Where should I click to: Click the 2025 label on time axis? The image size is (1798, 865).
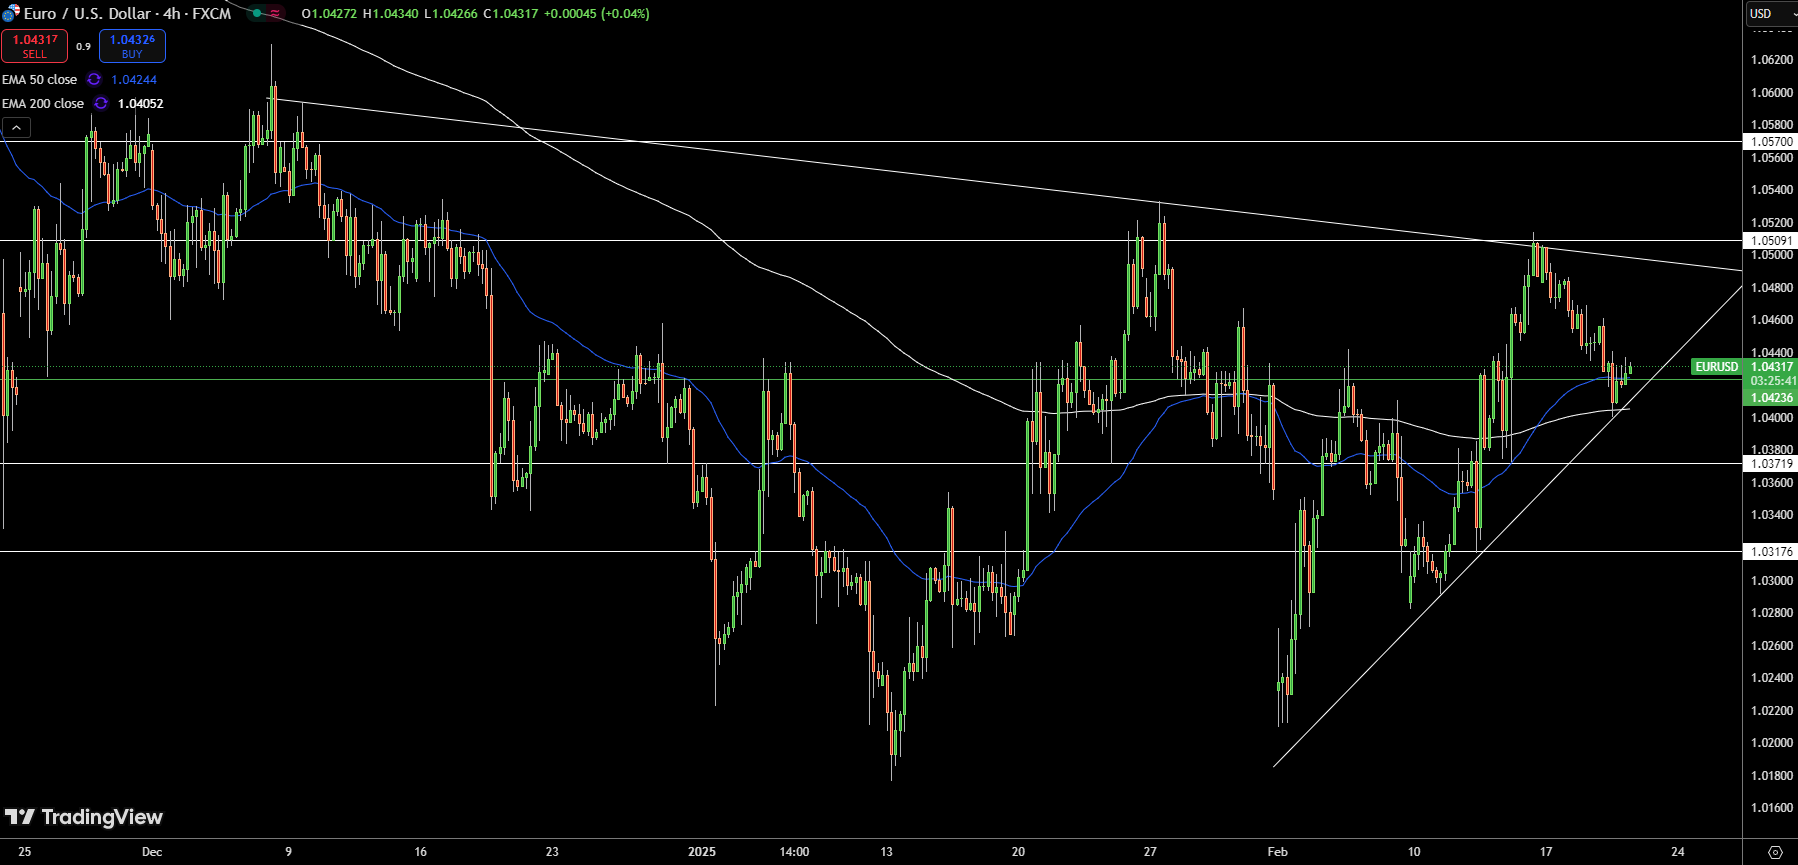[x=702, y=852]
